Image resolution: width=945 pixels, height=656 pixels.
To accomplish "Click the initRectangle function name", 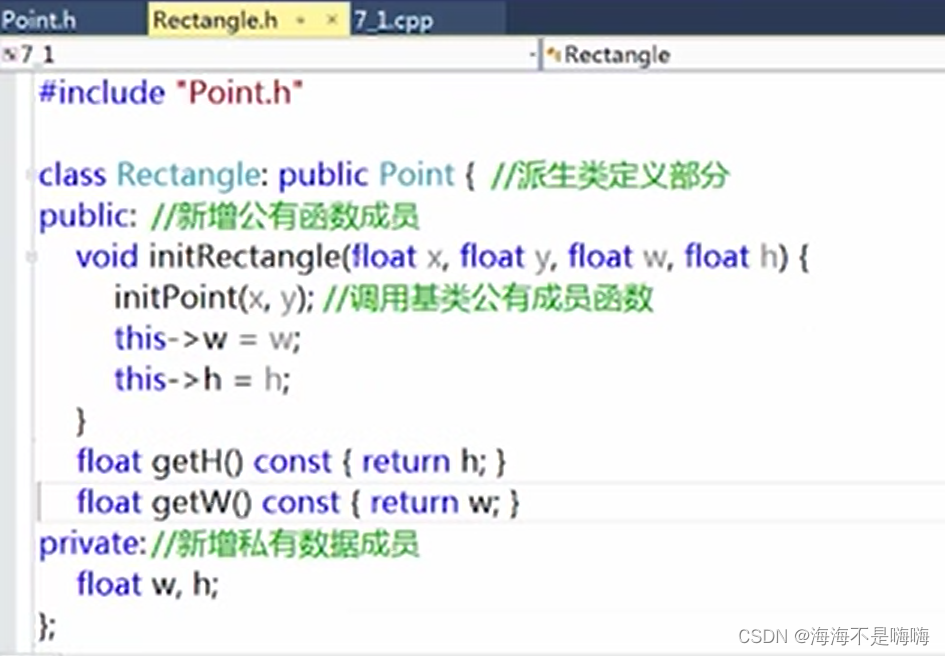I will [x=245, y=257].
